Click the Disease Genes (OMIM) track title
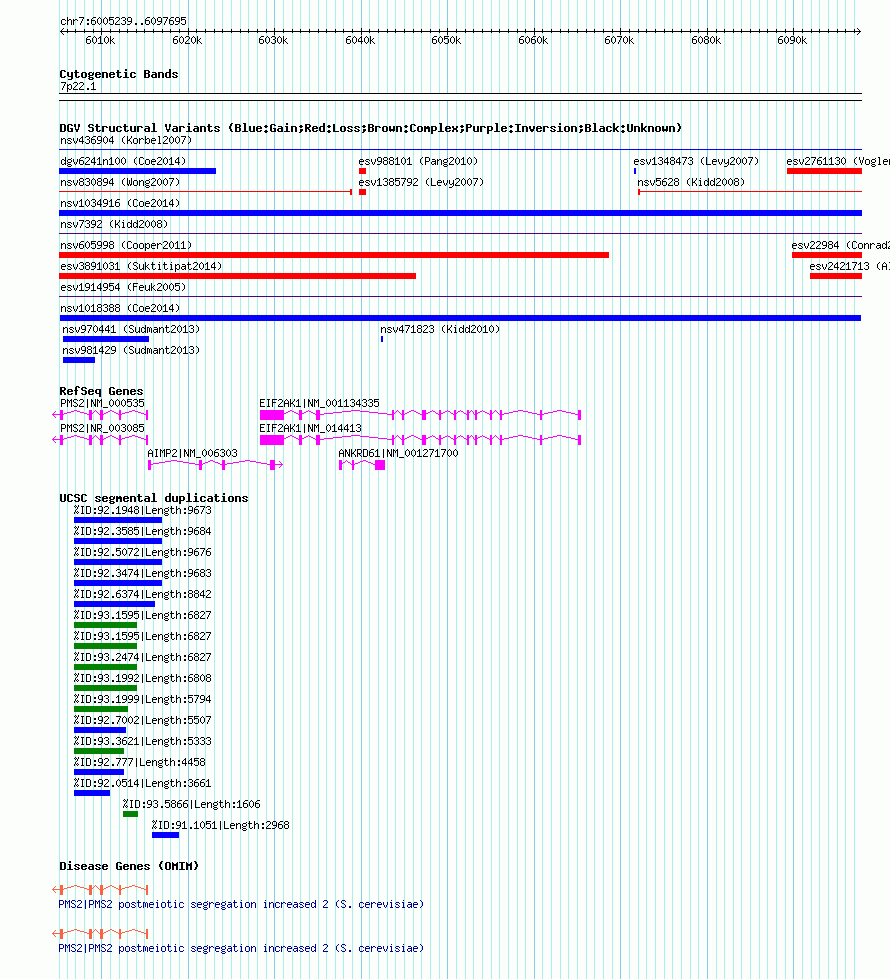Screen dimensions: 890x979 (x=129, y=866)
